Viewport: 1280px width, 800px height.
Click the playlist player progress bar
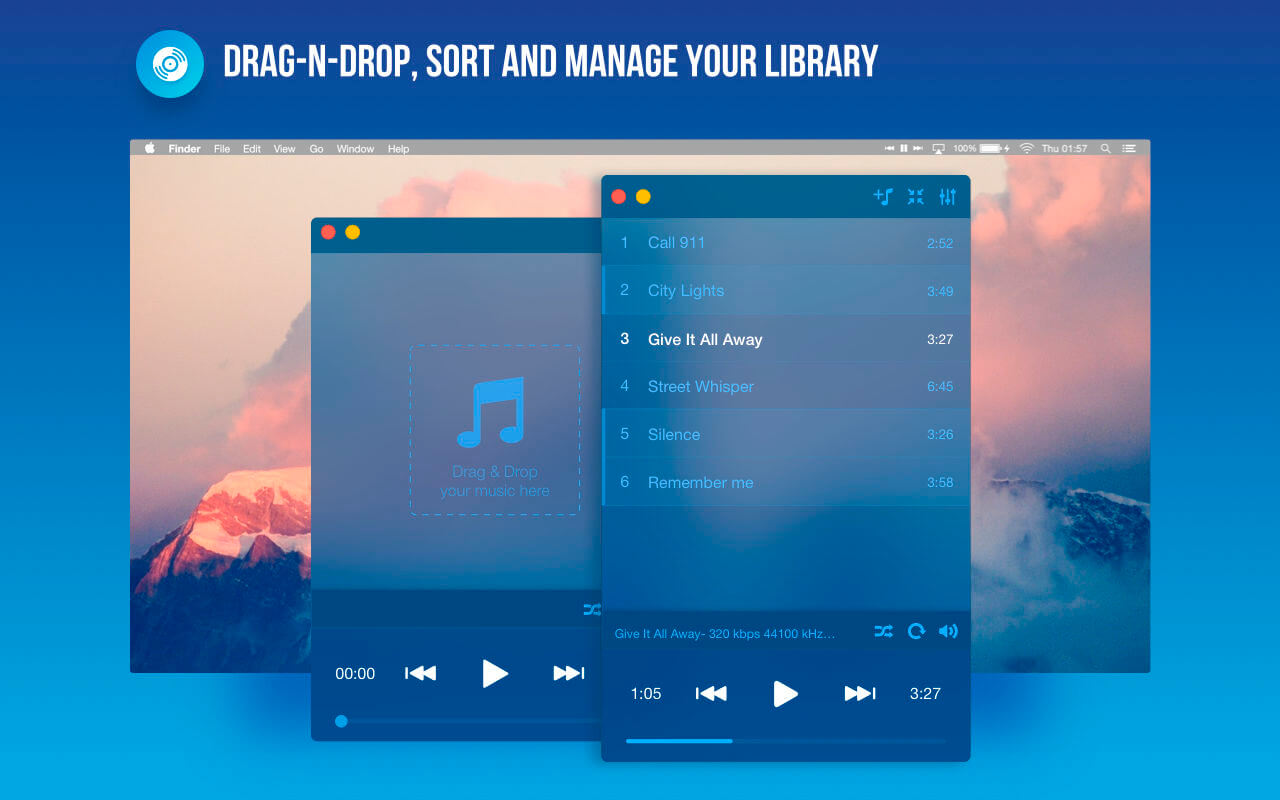(x=786, y=741)
